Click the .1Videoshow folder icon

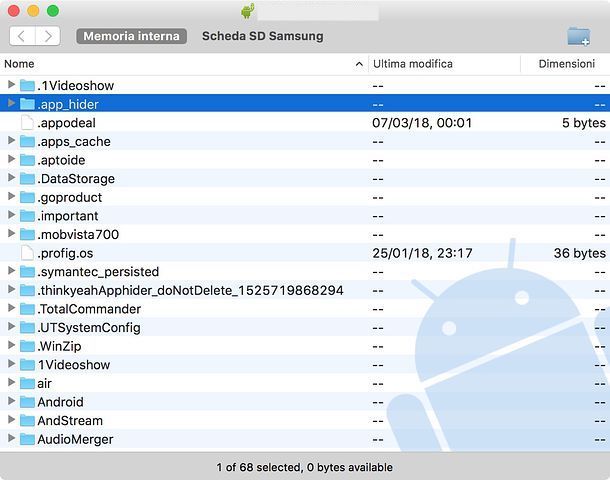(27, 85)
